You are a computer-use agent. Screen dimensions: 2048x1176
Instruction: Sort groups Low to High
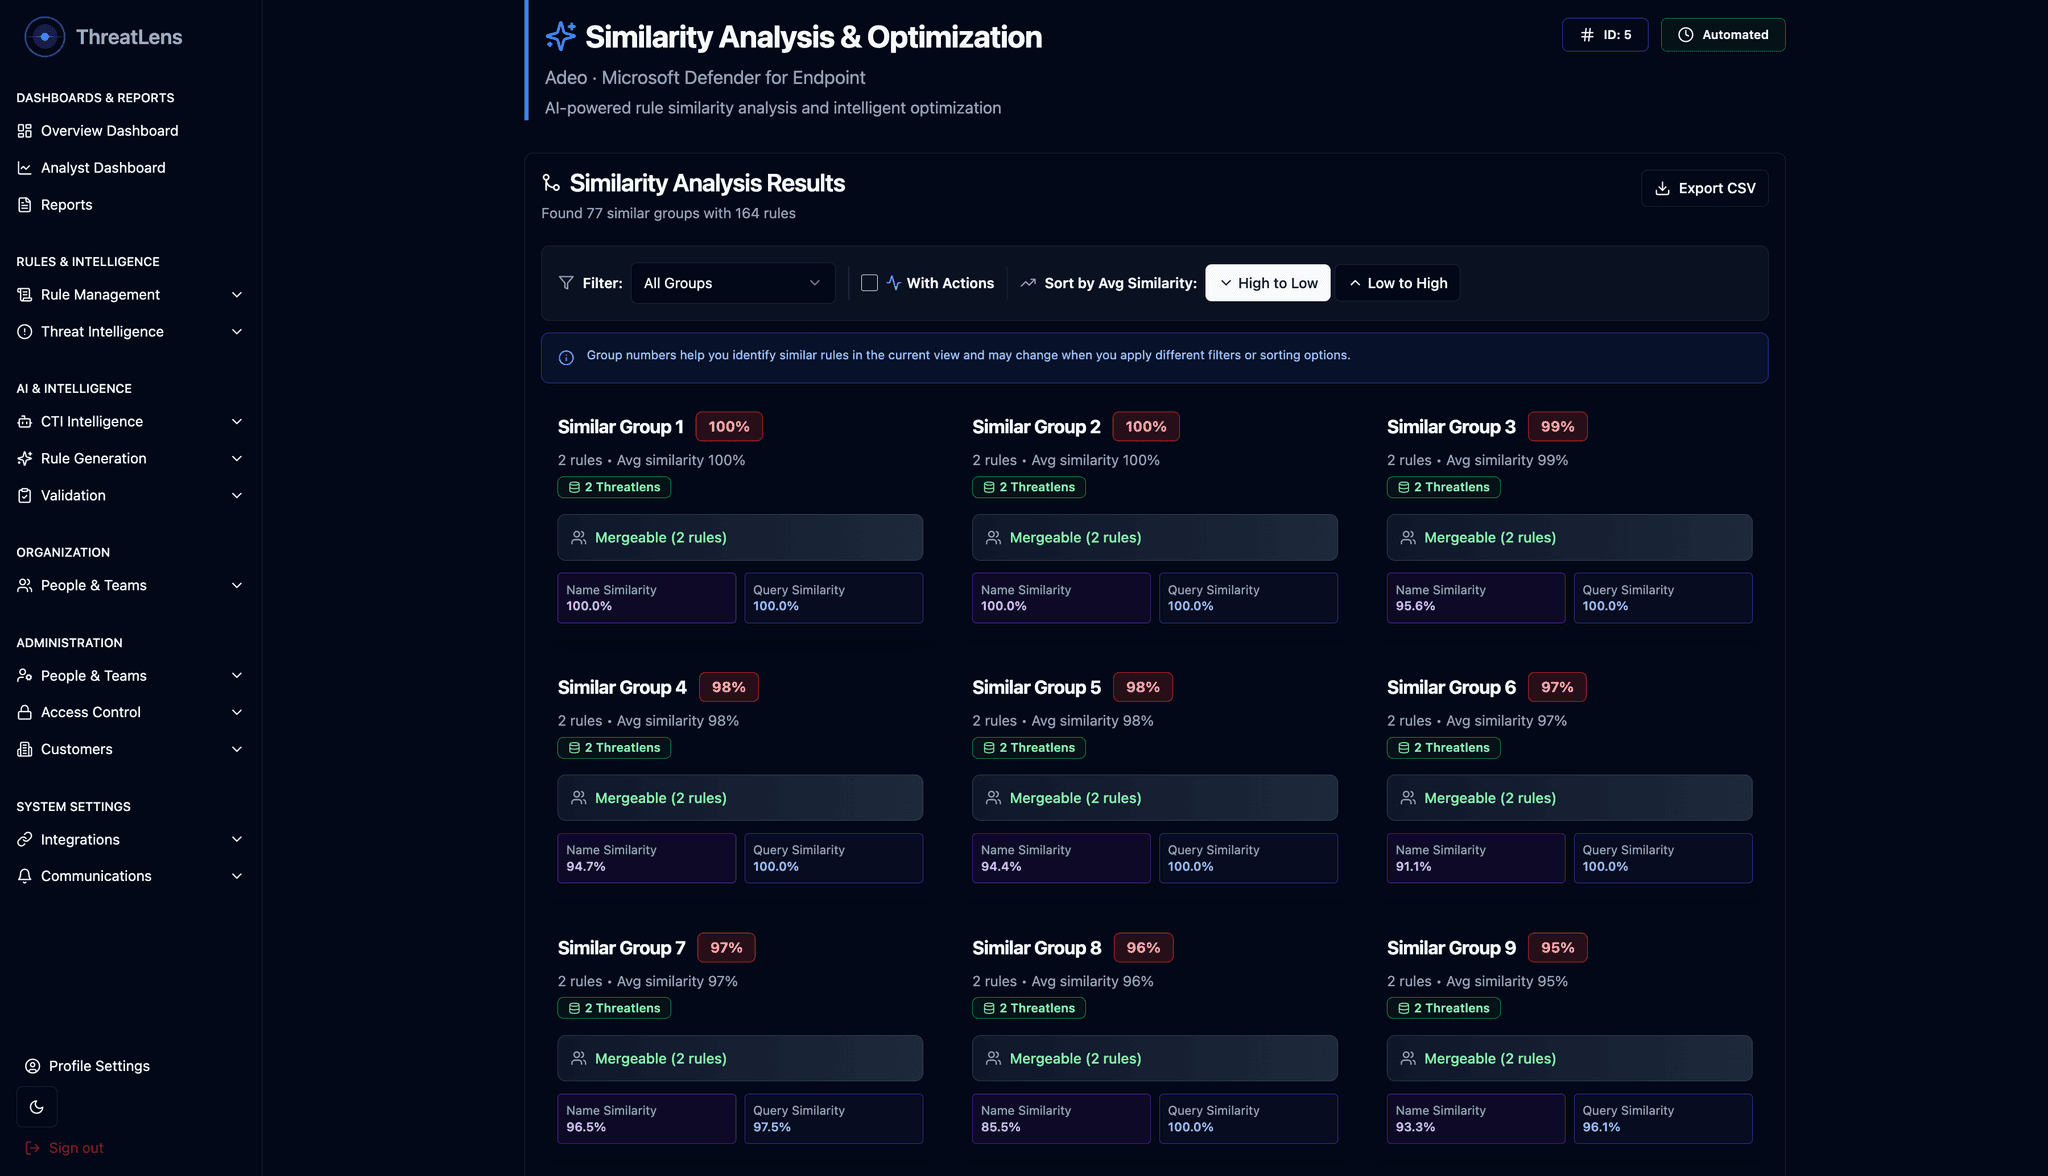pyautogui.click(x=1398, y=283)
